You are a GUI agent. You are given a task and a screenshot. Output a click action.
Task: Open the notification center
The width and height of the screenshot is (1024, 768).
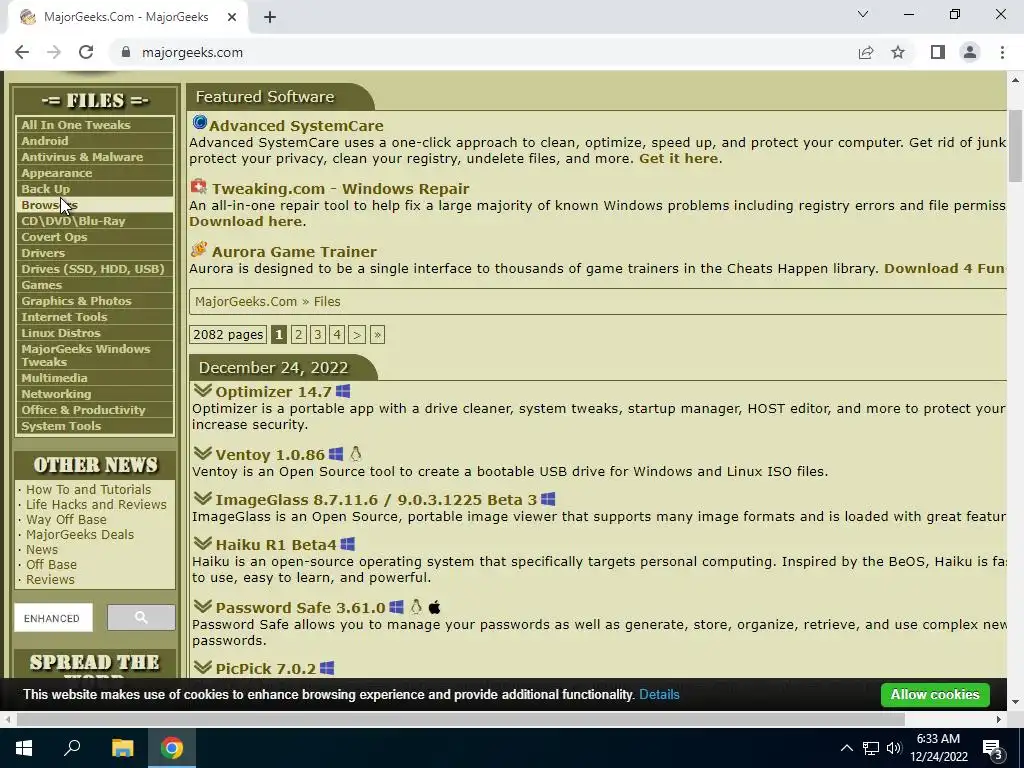tap(993, 748)
